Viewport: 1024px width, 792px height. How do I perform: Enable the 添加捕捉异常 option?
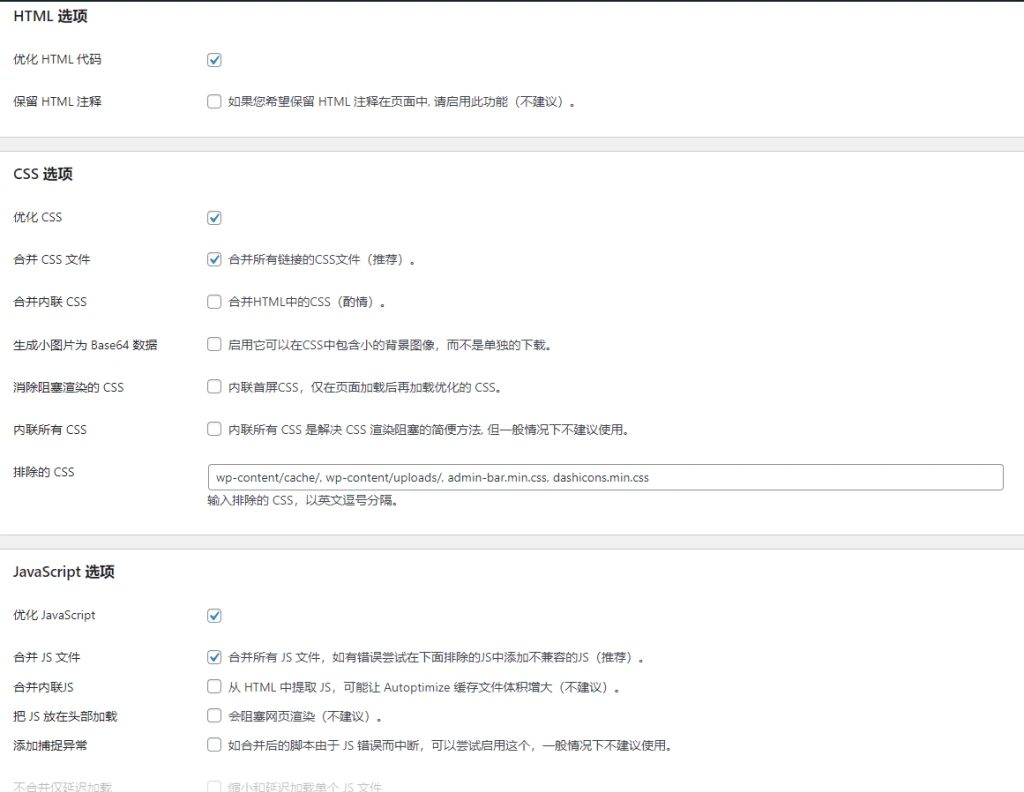tap(214, 745)
